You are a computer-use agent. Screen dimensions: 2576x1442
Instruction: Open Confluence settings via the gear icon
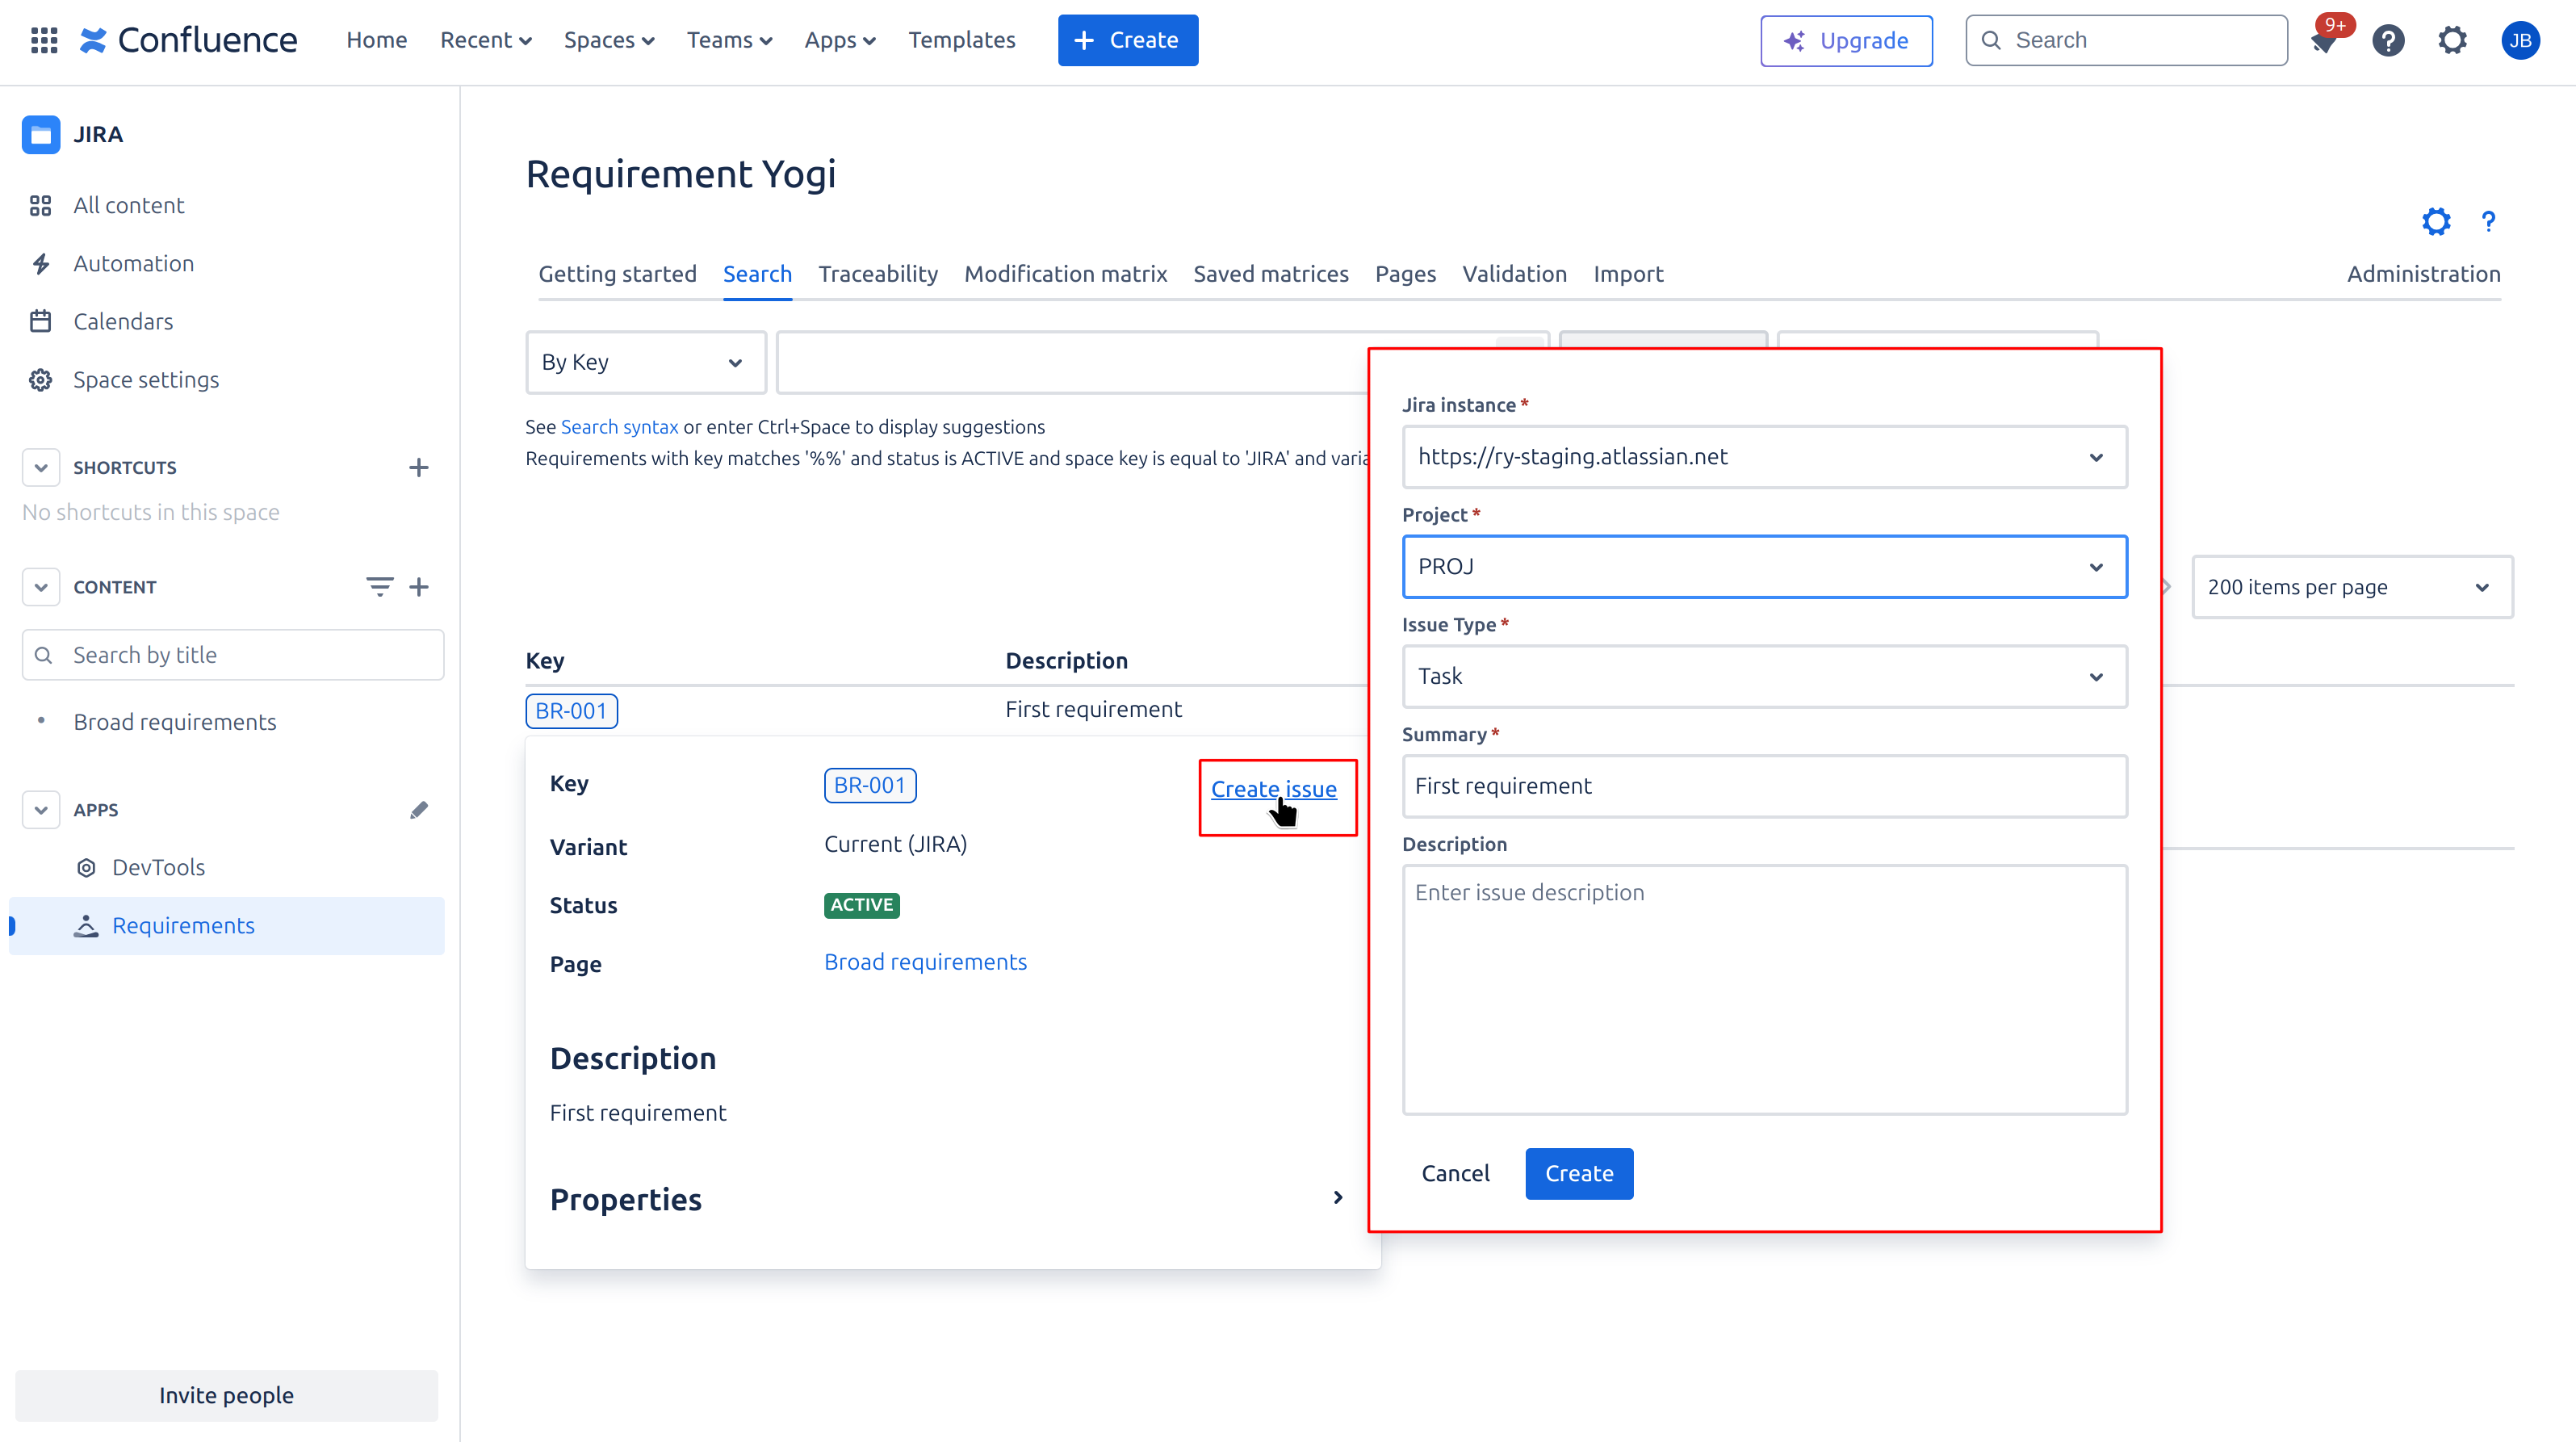point(2452,40)
